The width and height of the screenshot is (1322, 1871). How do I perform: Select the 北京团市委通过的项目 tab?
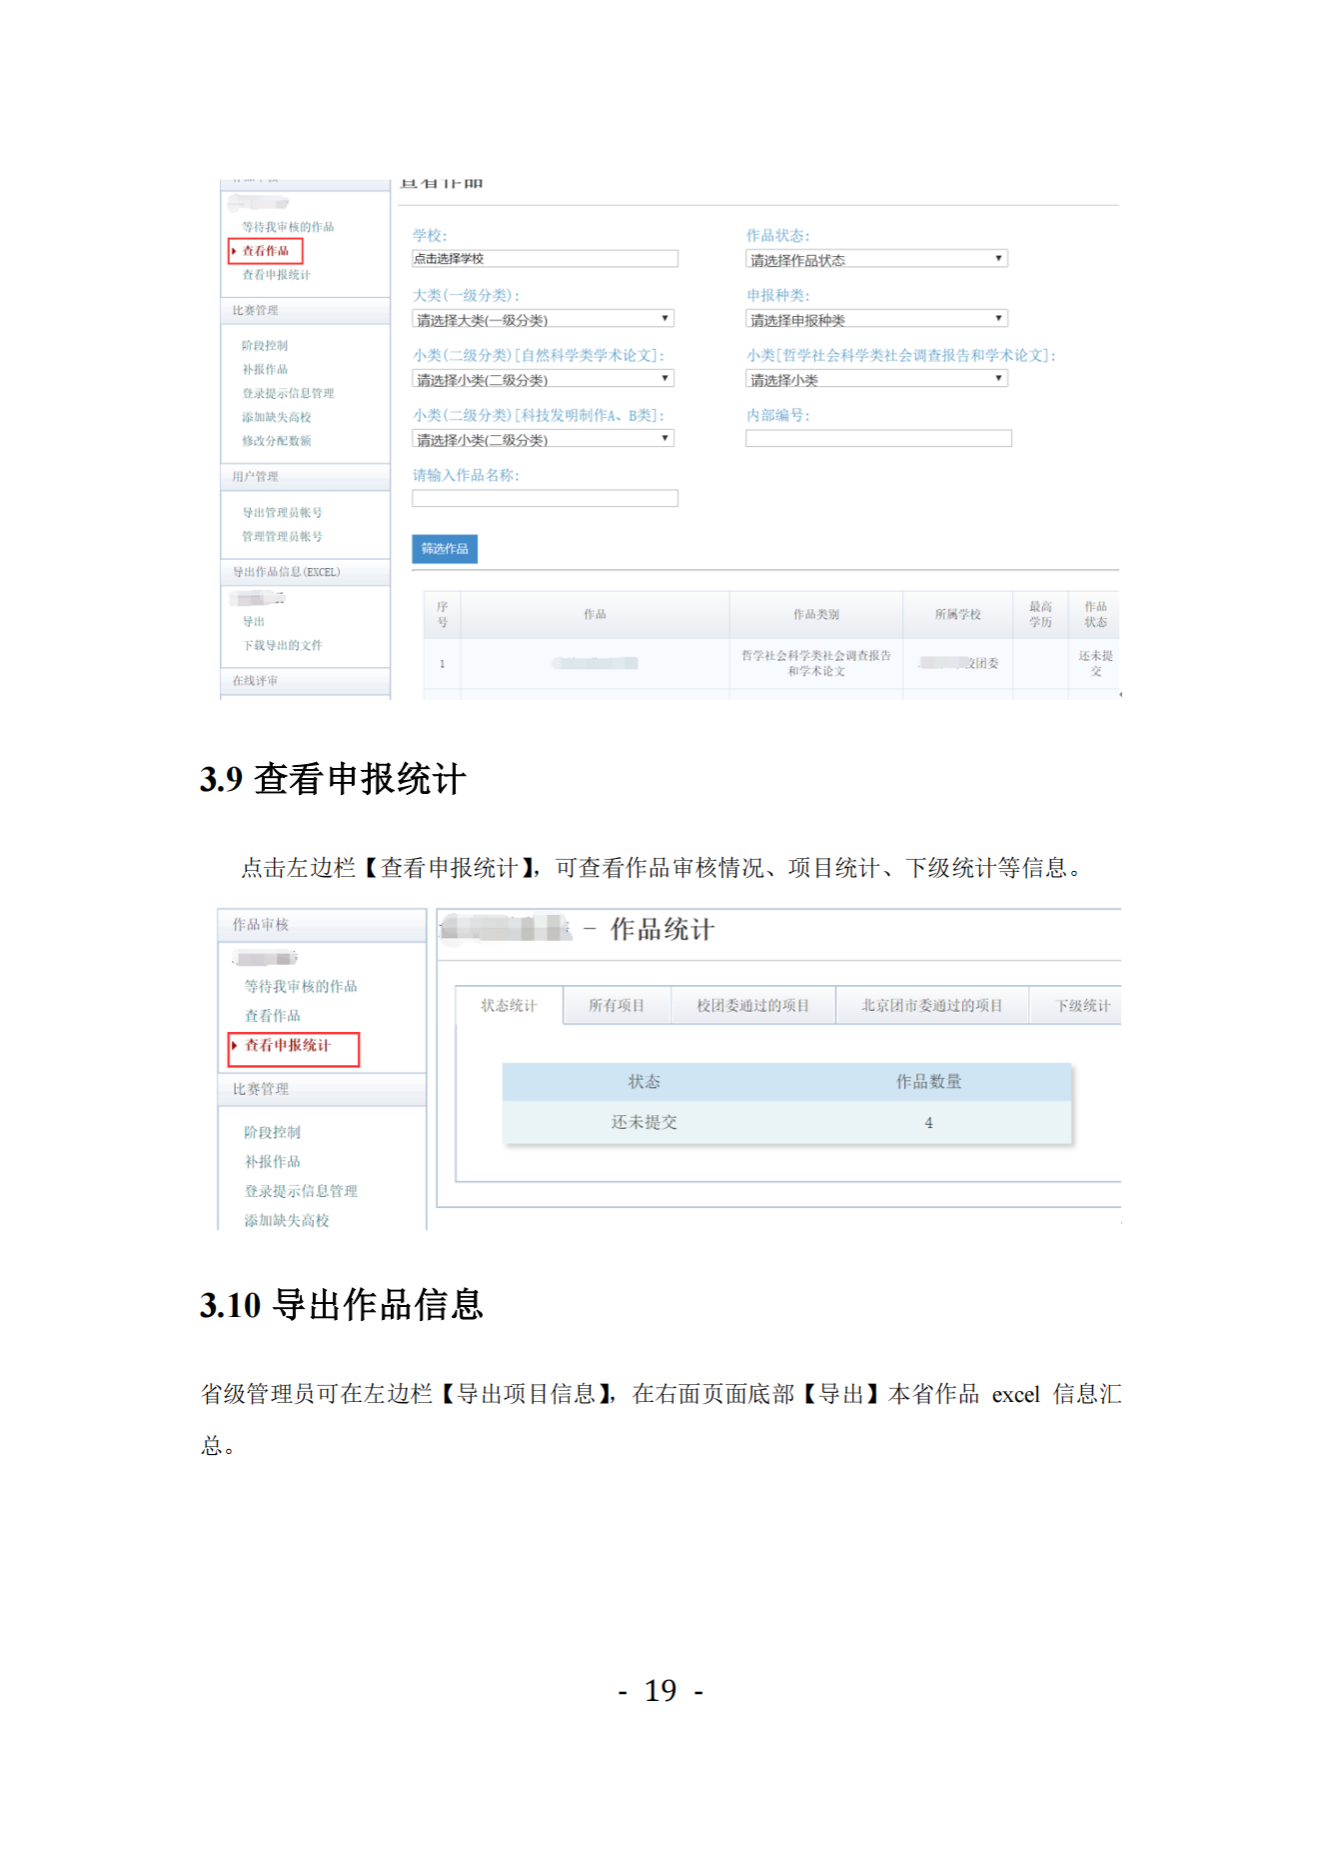pyautogui.click(x=931, y=1006)
